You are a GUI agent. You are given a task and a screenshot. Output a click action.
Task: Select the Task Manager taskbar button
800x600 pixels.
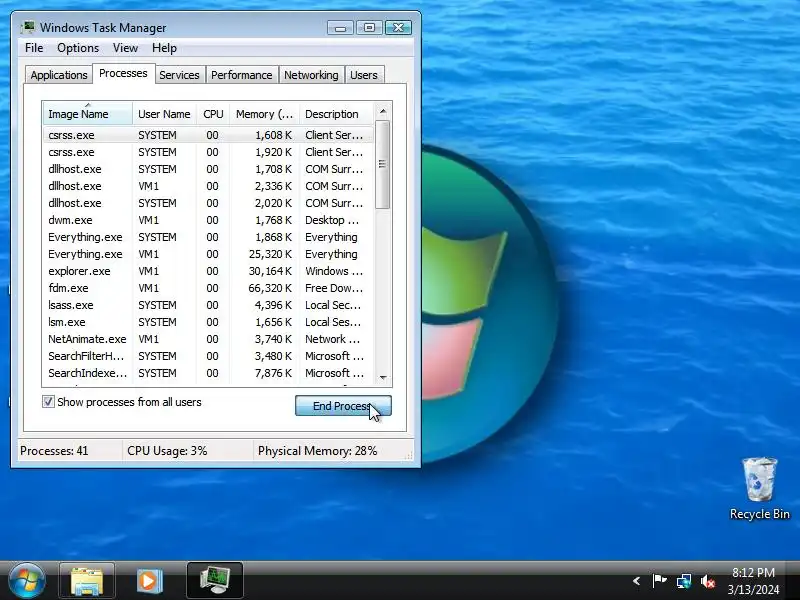pyautogui.click(x=214, y=581)
